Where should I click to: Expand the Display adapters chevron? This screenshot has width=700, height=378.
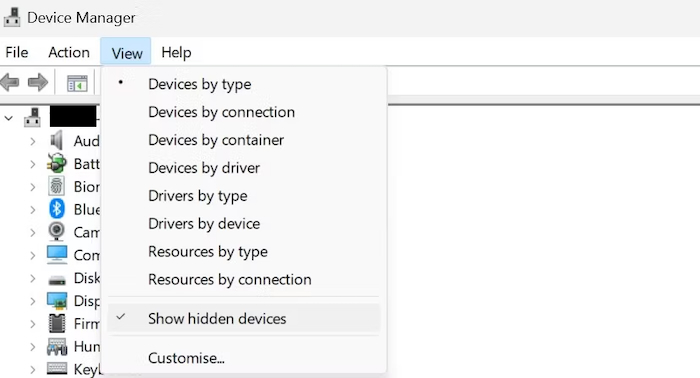pos(33,301)
